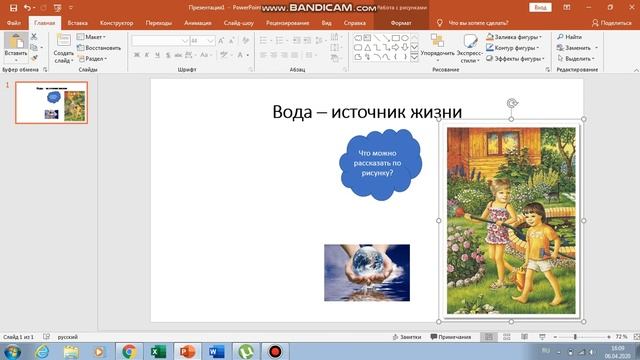Click the Найти search button
The height and width of the screenshot is (360, 640).
click(569, 37)
